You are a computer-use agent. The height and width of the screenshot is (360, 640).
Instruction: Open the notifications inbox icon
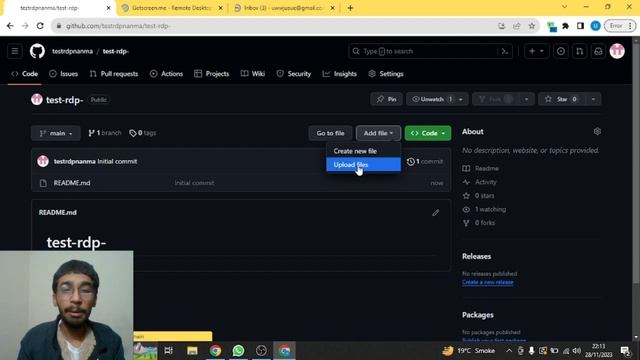tap(598, 51)
